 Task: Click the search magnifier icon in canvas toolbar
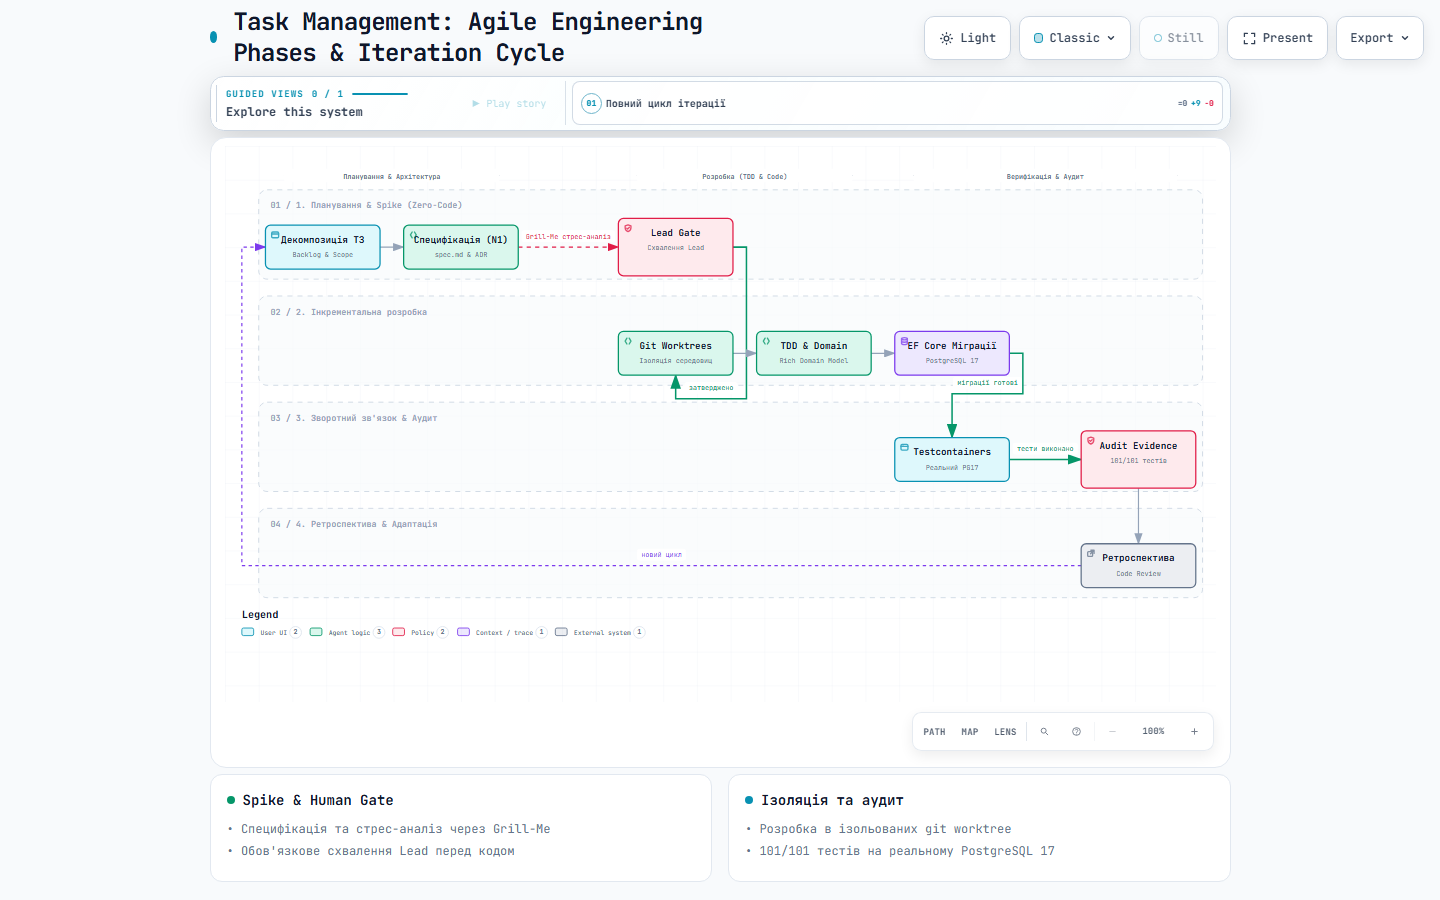pyautogui.click(x=1044, y=732)
